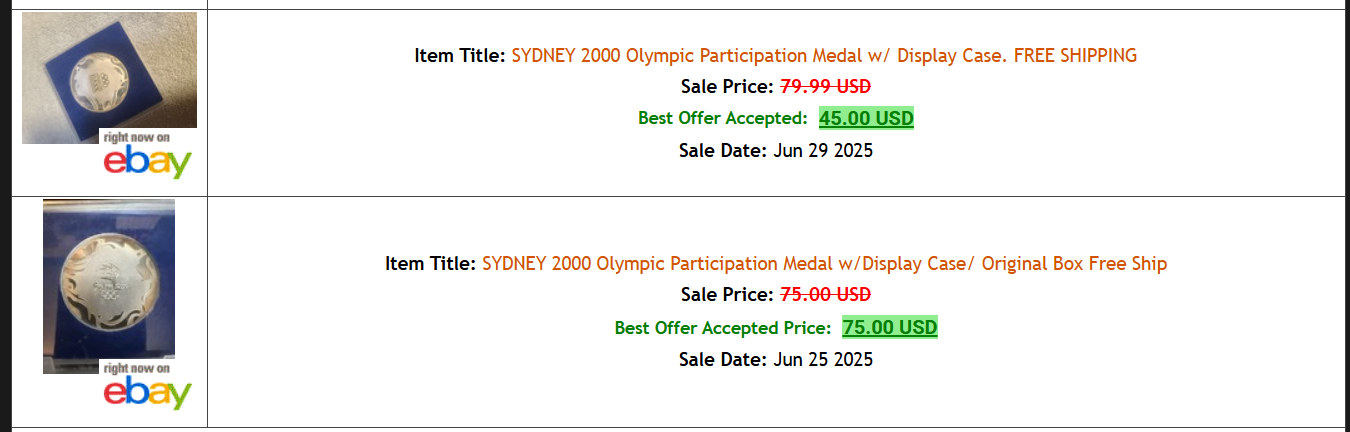Click 'Item Title:' label of the Original Box listing

coord(430,264)
